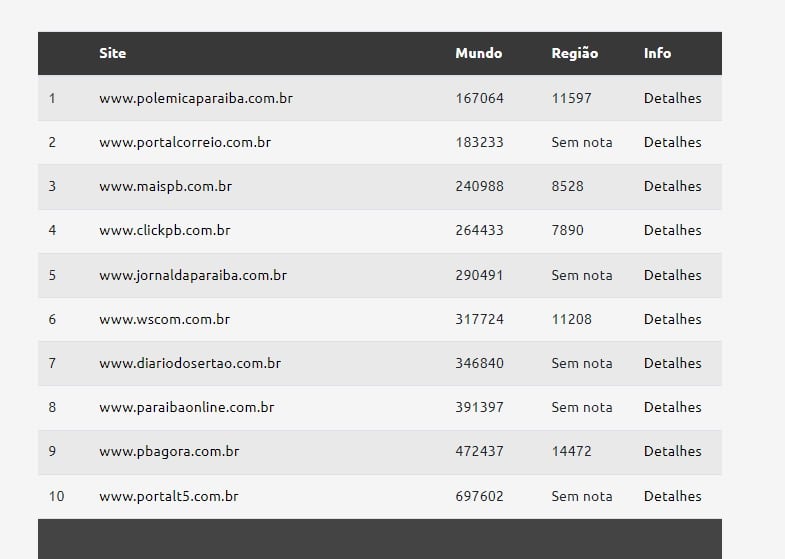
Task: Select Mundo value 472437
Action: (479, 451)
